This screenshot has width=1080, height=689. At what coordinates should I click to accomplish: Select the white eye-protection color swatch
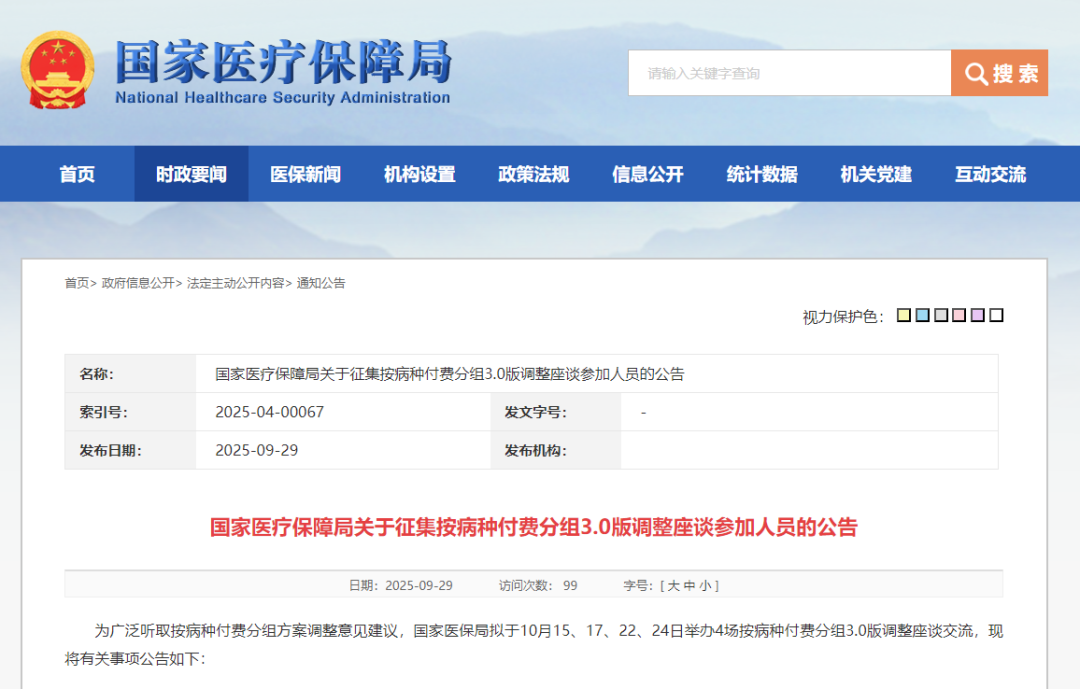[x=995, y=315]
